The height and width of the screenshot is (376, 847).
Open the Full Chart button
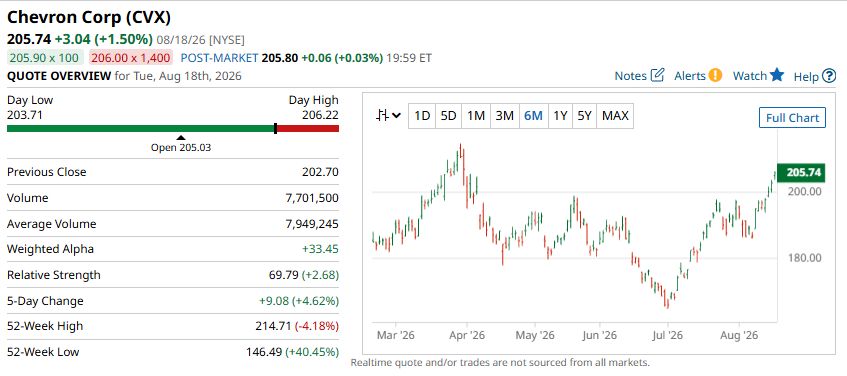(x=792, y=117)
